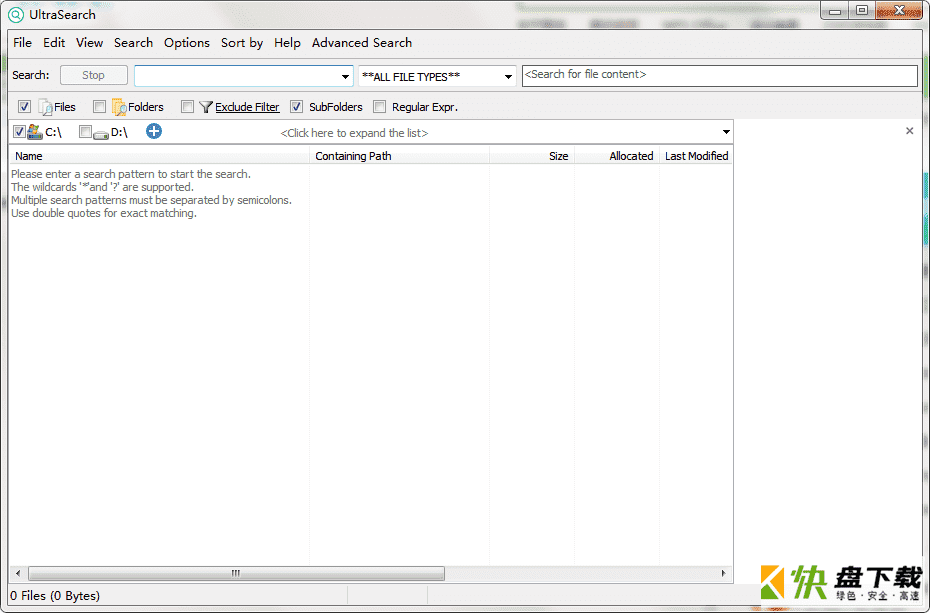Expand the drive list dropdown arrow
Viewport: 930px width, 613px height.
726,132
